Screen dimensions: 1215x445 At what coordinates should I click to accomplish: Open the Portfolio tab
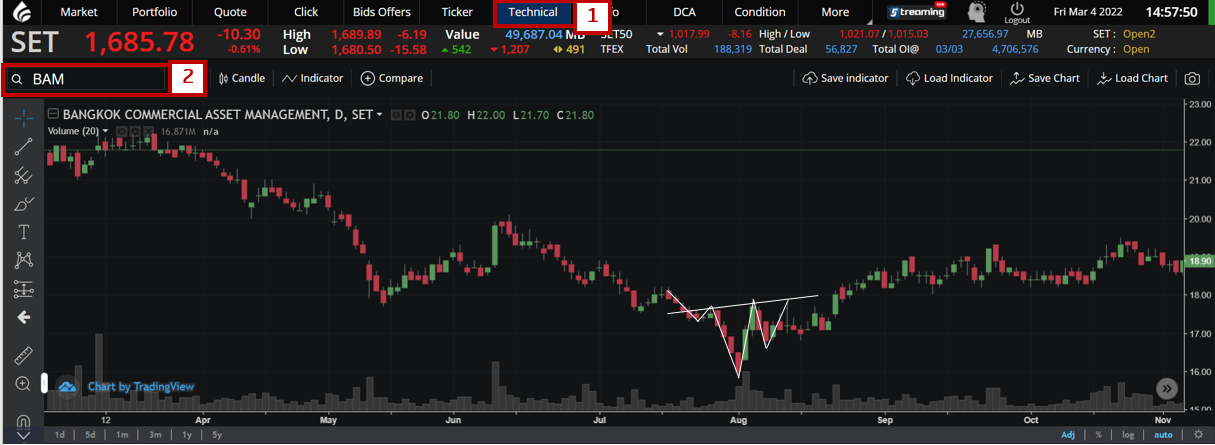pos(154,12)
